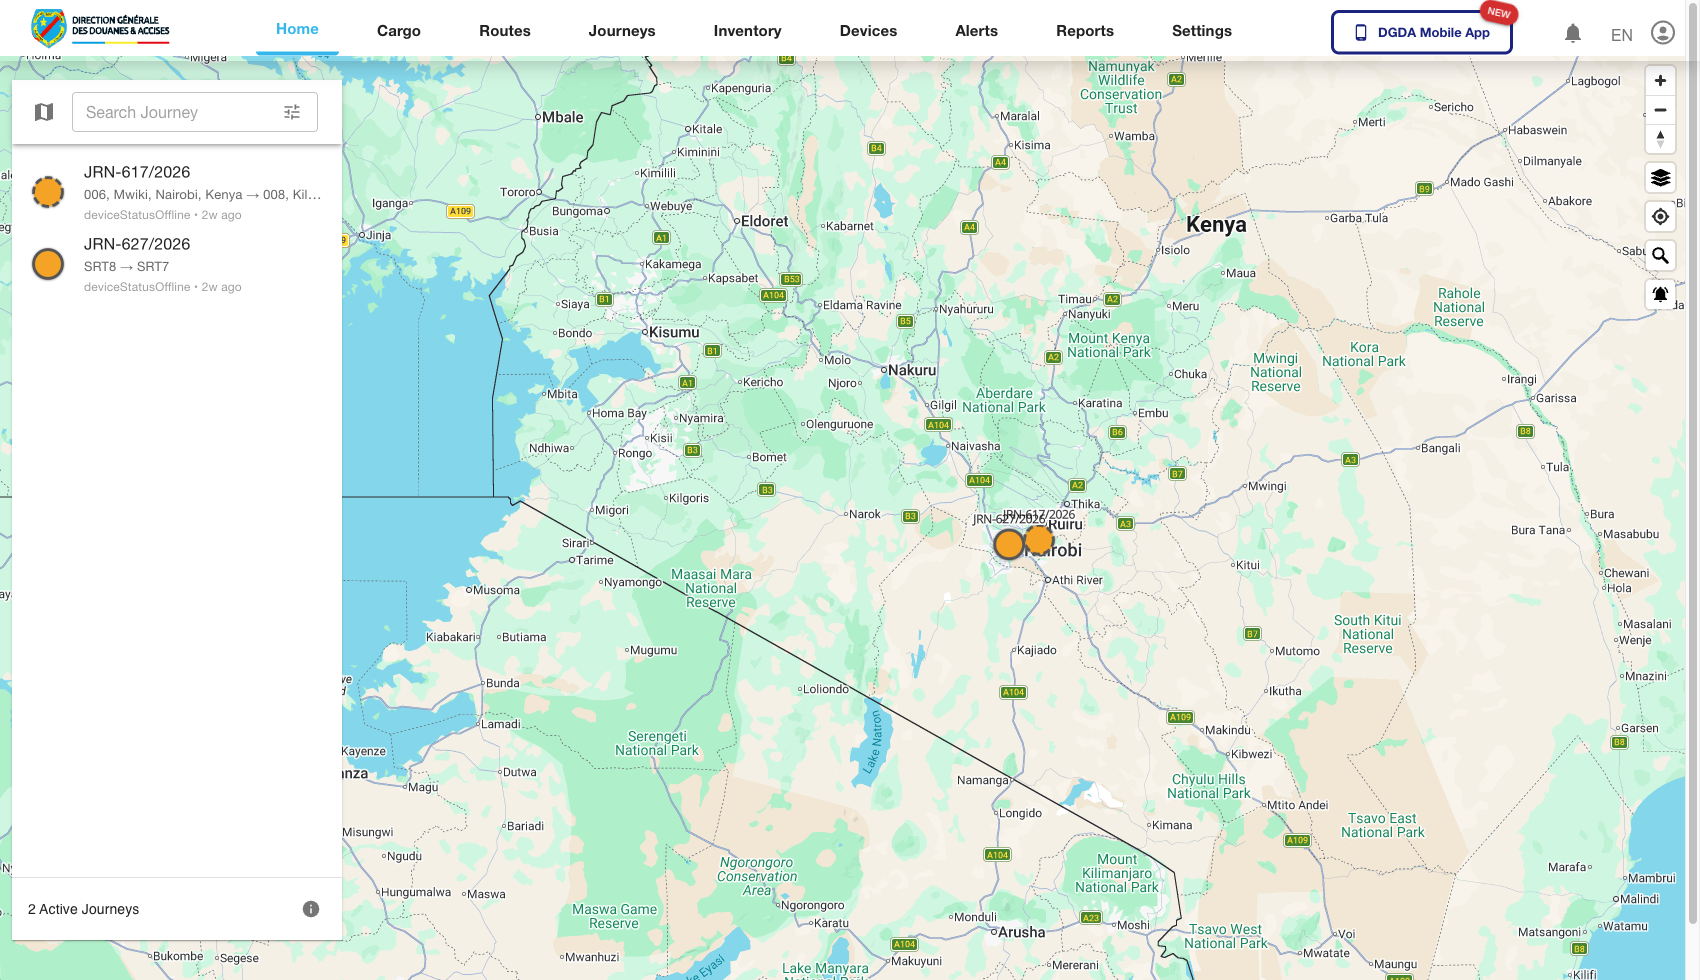
Task: Open the filter options in the journey search
Action: (x=292, y=112)
